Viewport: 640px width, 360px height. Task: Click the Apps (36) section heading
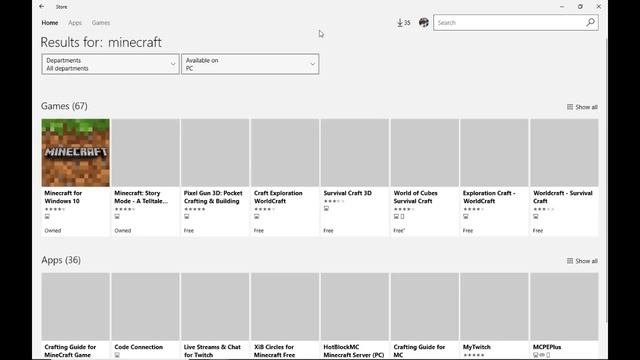[61, 260]
